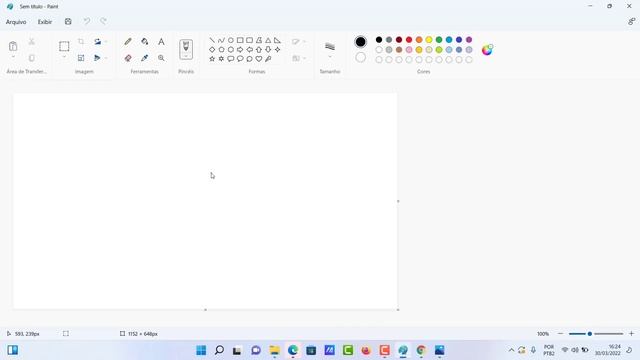
Task: Open the Exibir menu
Action: [x=45, y=22]
